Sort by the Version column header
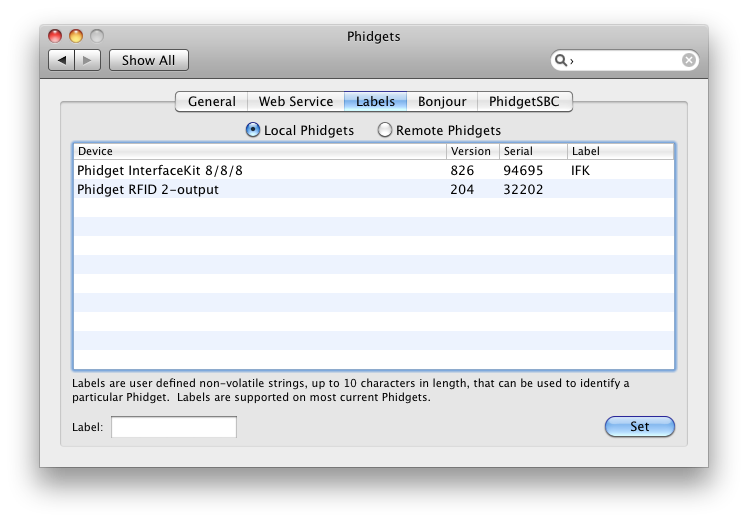The height and width of the screenshot is (522, 748). 473,151
